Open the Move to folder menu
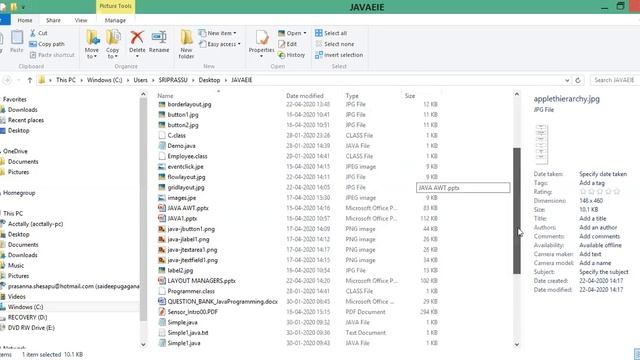The height and width of the screenshot is (360, 640). (92, 44)
